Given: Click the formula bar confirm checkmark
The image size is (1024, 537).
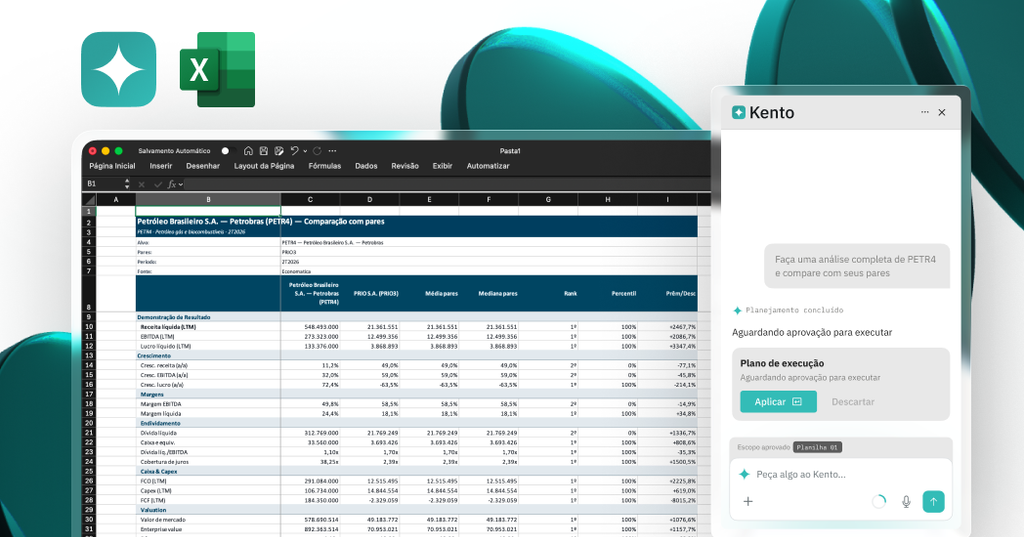Looking at the screenshot, I should tap(157, 184).
